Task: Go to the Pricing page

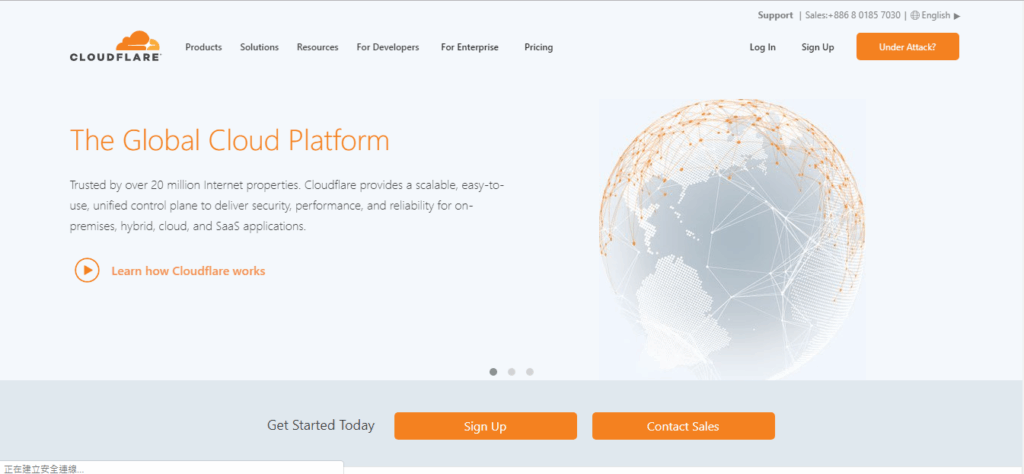Action: (539, 47)
